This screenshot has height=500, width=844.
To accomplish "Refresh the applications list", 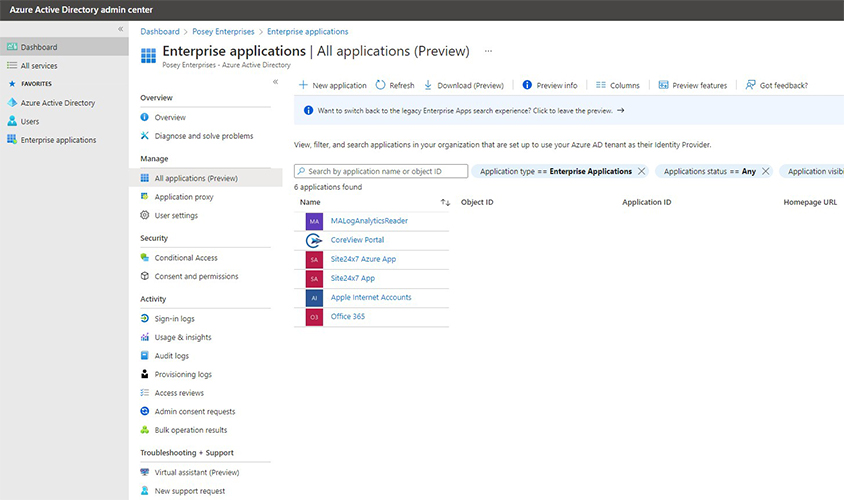I will tap(395, 85).
